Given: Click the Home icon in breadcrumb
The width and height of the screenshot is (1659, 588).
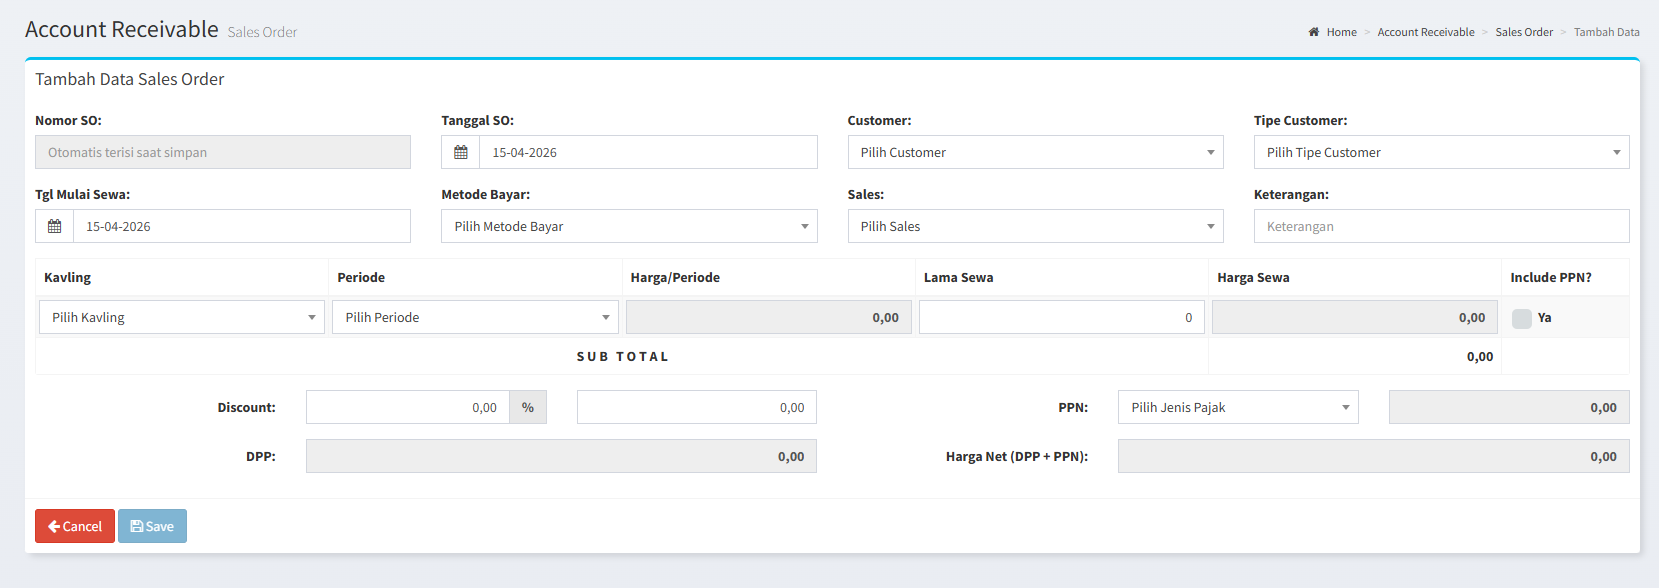Looking at the screenshot, I should pos(1314,32).
